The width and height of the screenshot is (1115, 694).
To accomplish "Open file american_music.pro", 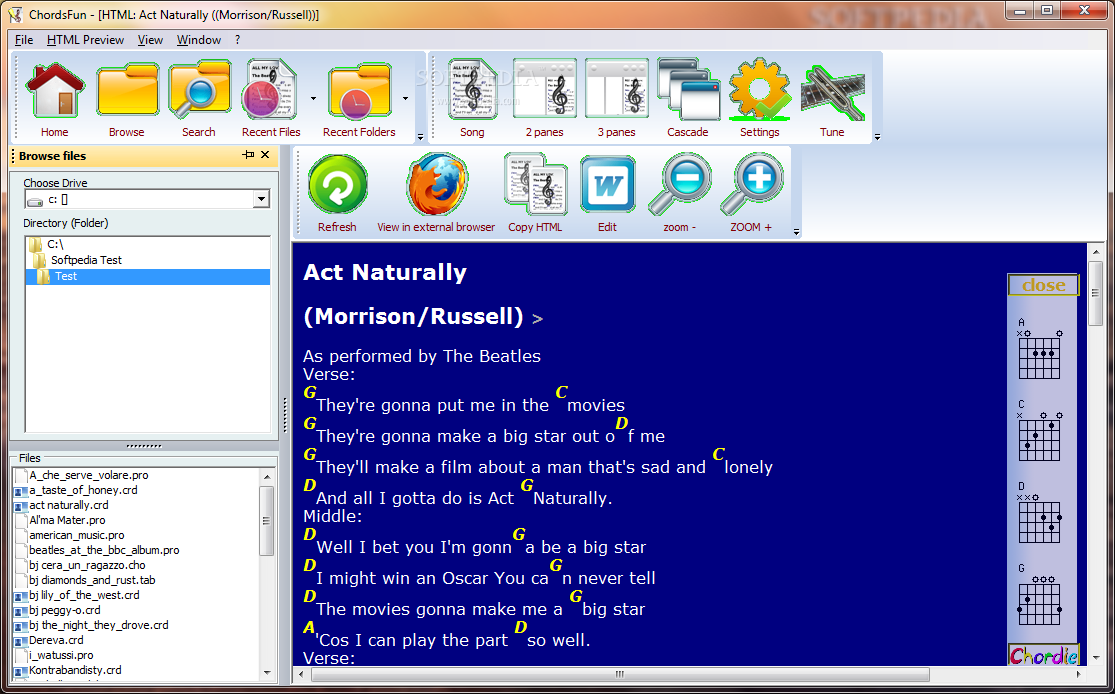I will click(x=76, y=535).
